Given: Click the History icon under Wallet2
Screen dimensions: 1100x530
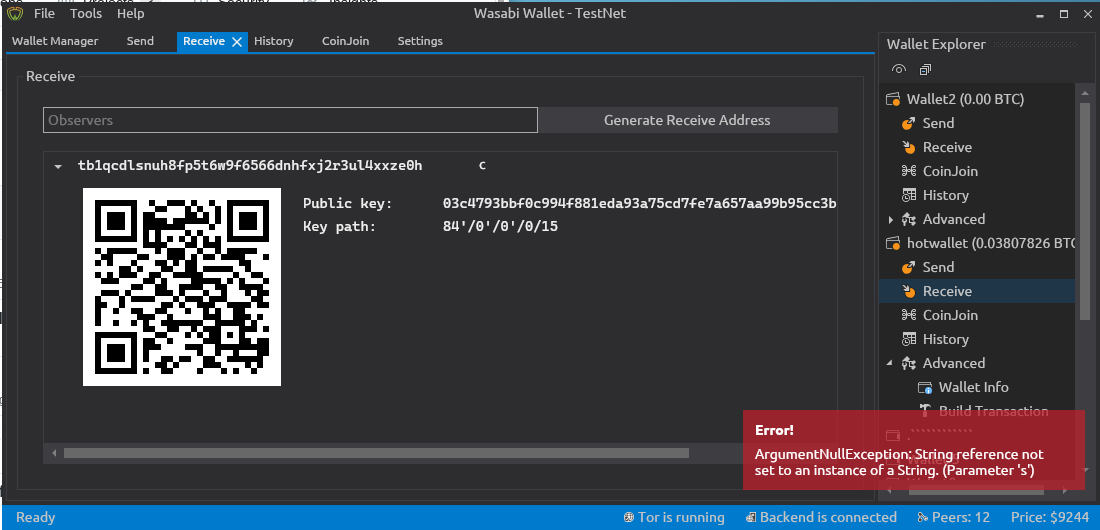Looking at the screenshot, I should pyautogui.click(x=908, y=195).
